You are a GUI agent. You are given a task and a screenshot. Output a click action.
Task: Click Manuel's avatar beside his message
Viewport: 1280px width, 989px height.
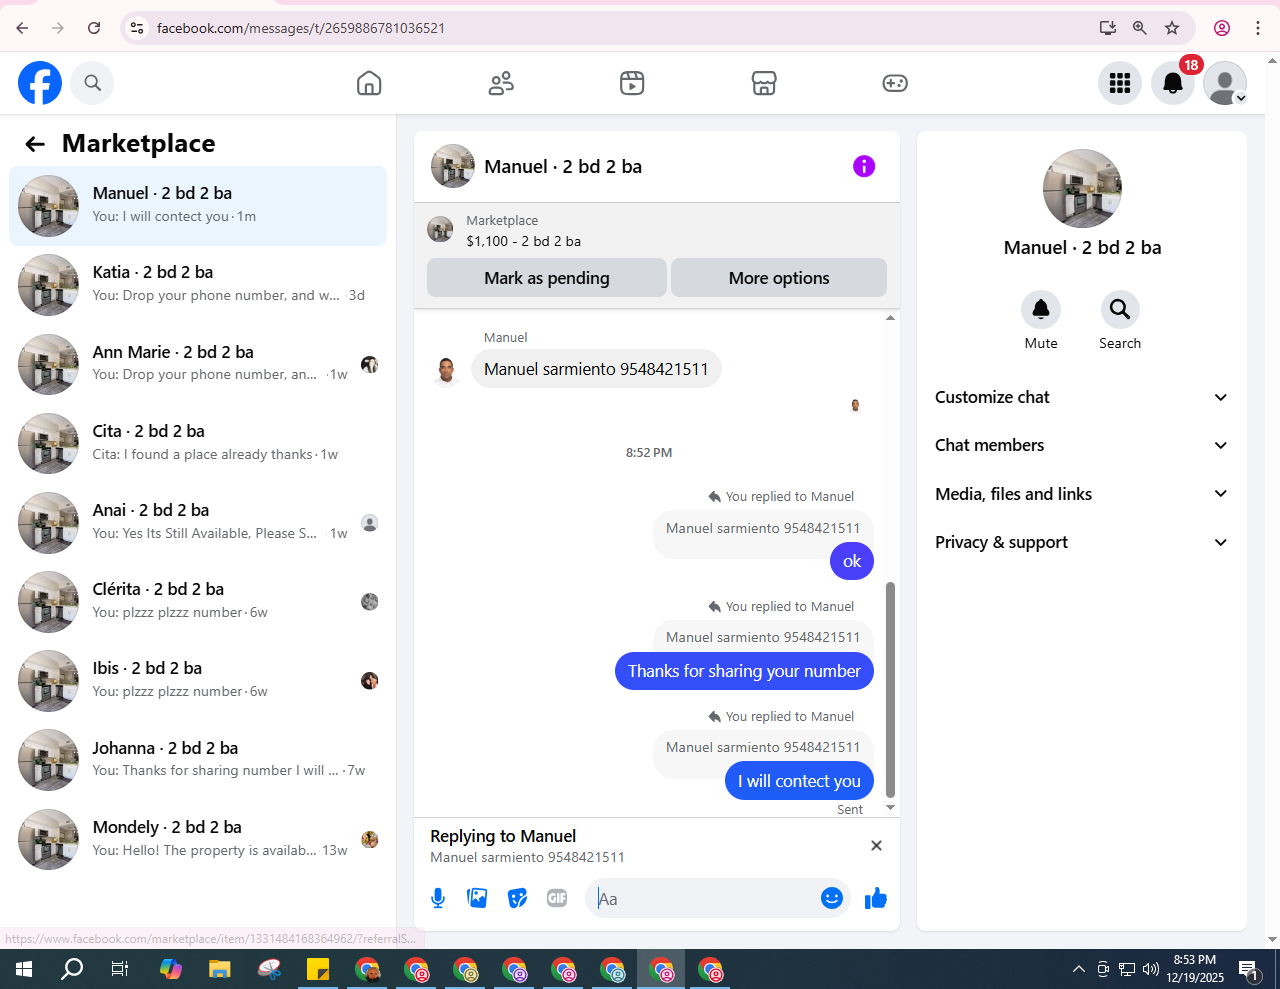click(447, 370)
